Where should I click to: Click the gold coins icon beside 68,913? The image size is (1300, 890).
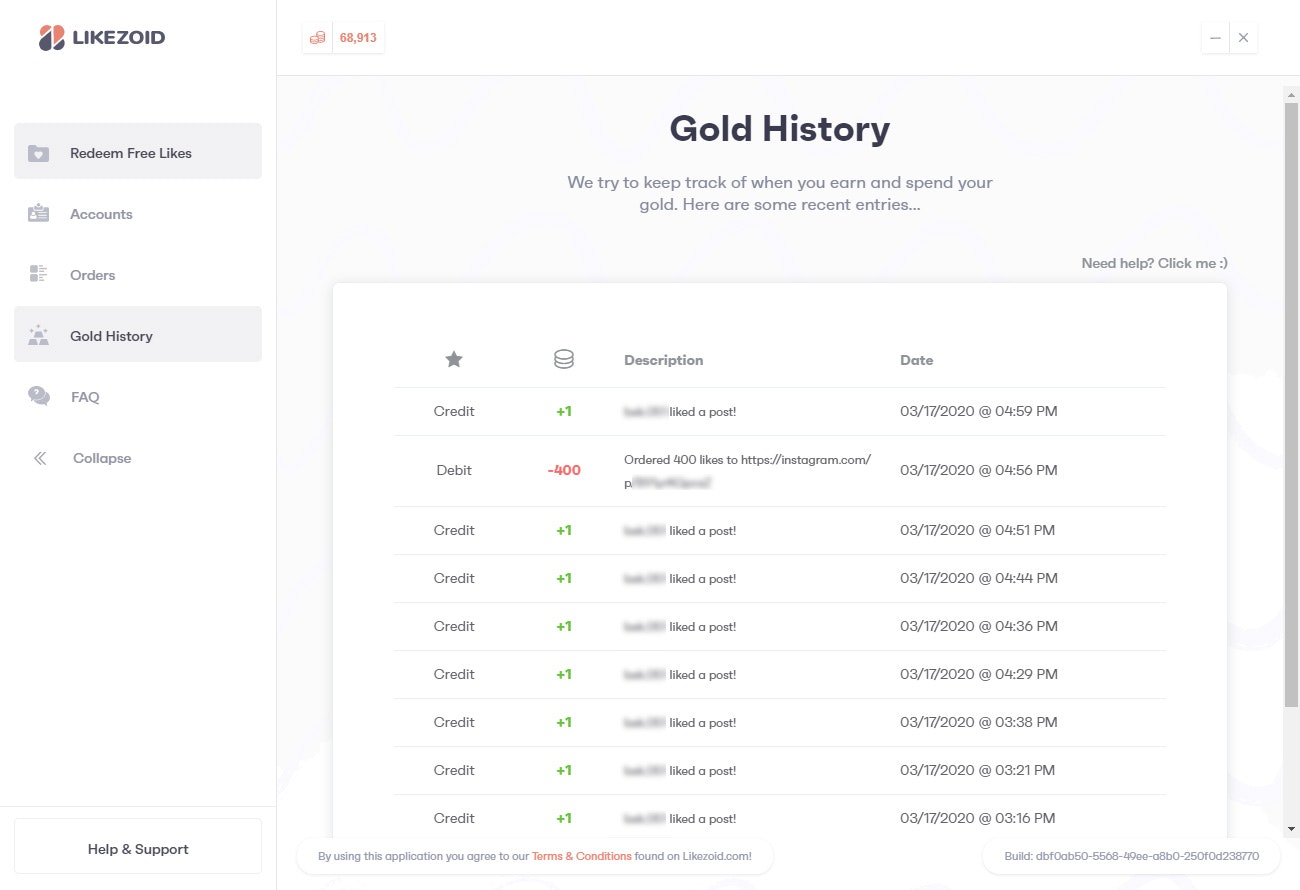point(317,38)
